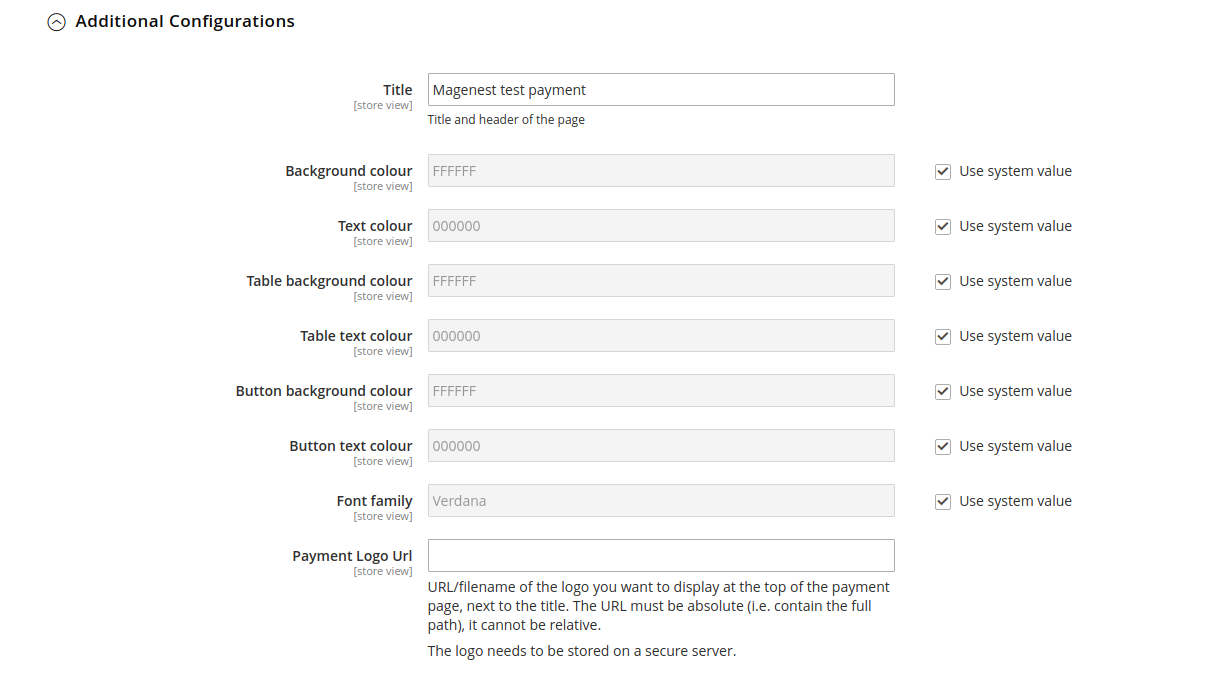
Task: Disable system value for Button text colour
Action: [x=943, y=447]
